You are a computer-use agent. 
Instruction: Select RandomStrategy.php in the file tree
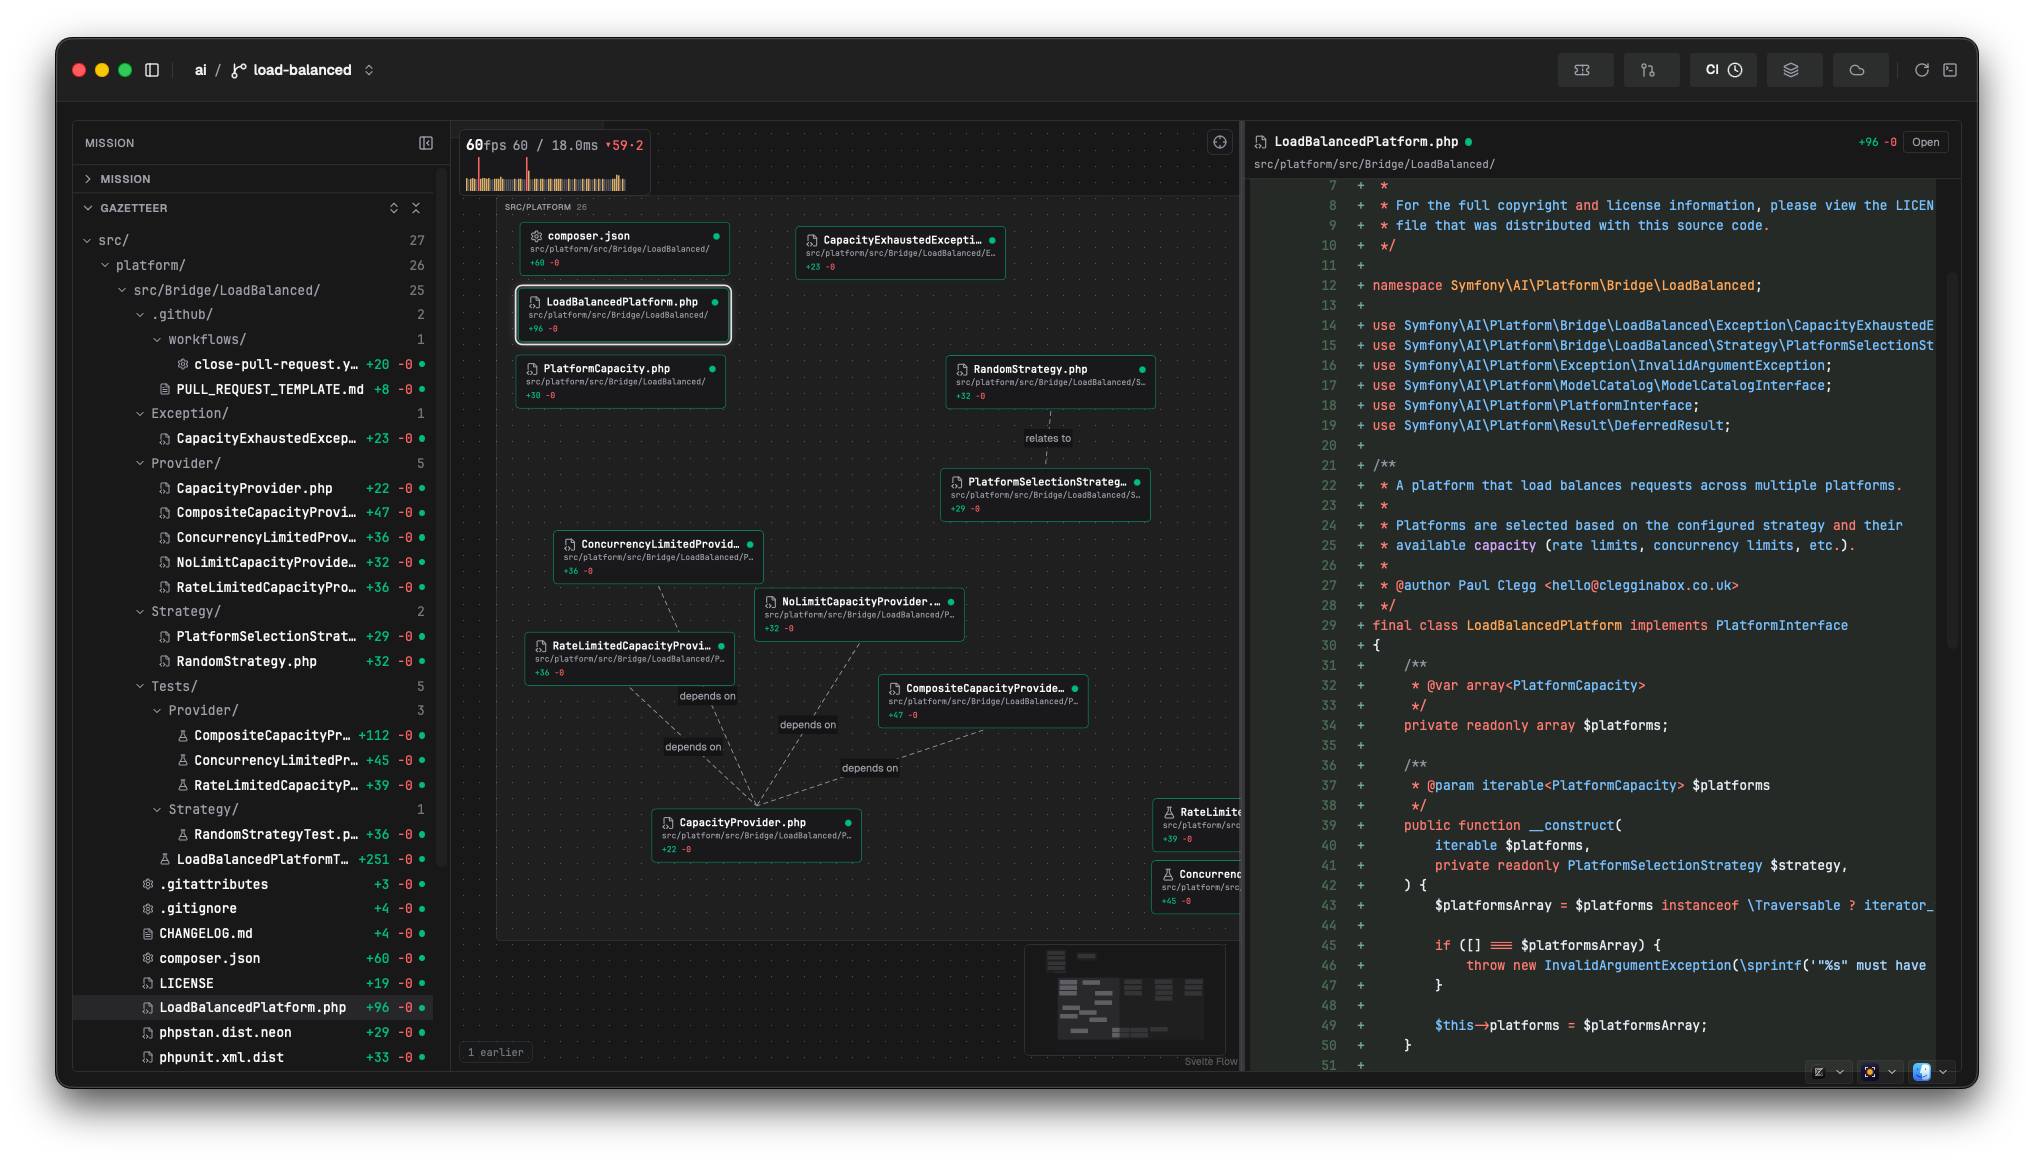tap(254, 661)
